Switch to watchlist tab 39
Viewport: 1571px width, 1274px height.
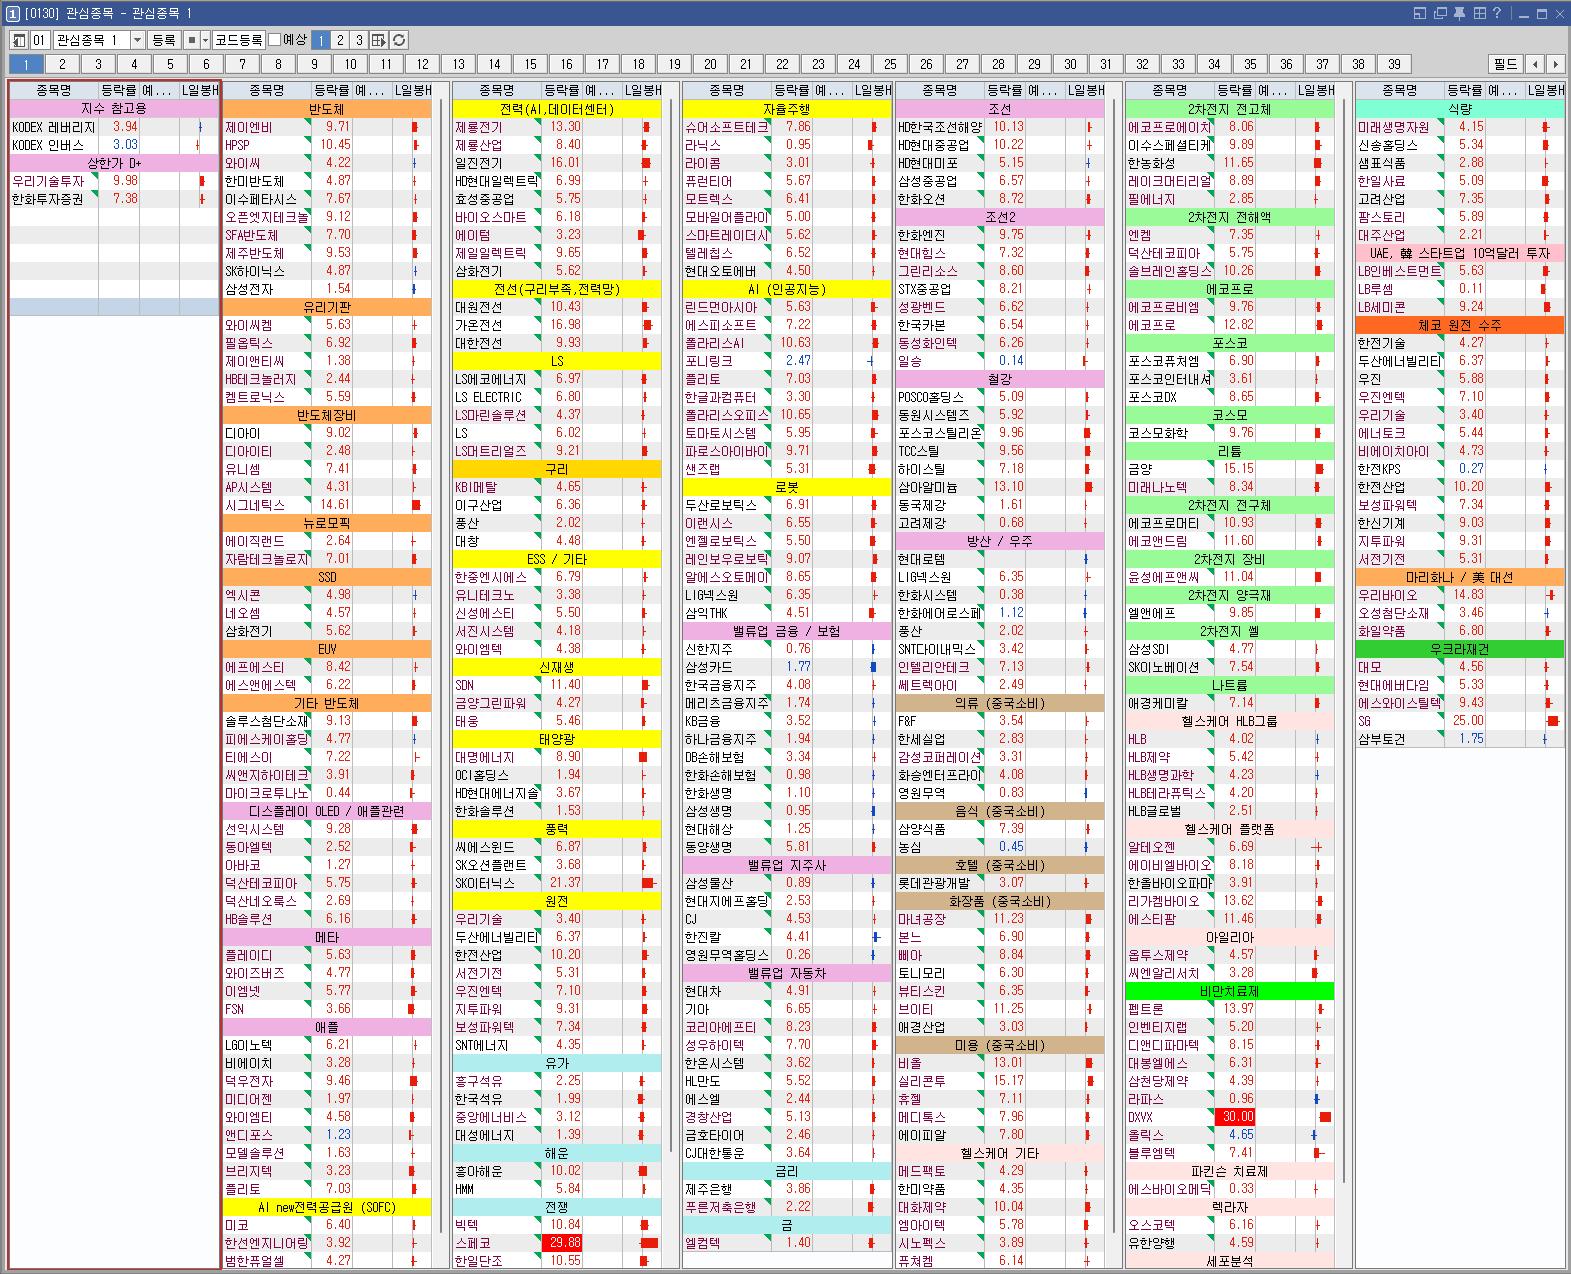coord(1394,64)
